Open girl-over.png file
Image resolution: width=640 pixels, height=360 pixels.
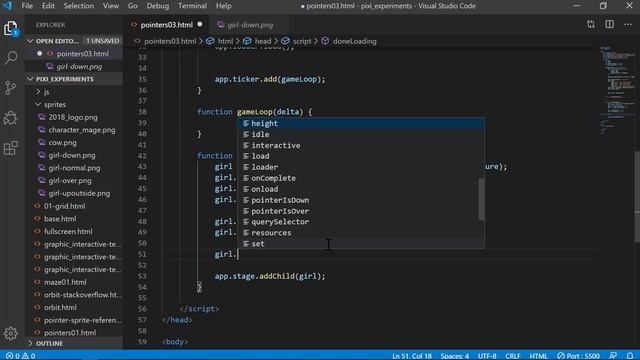[70, 180]
